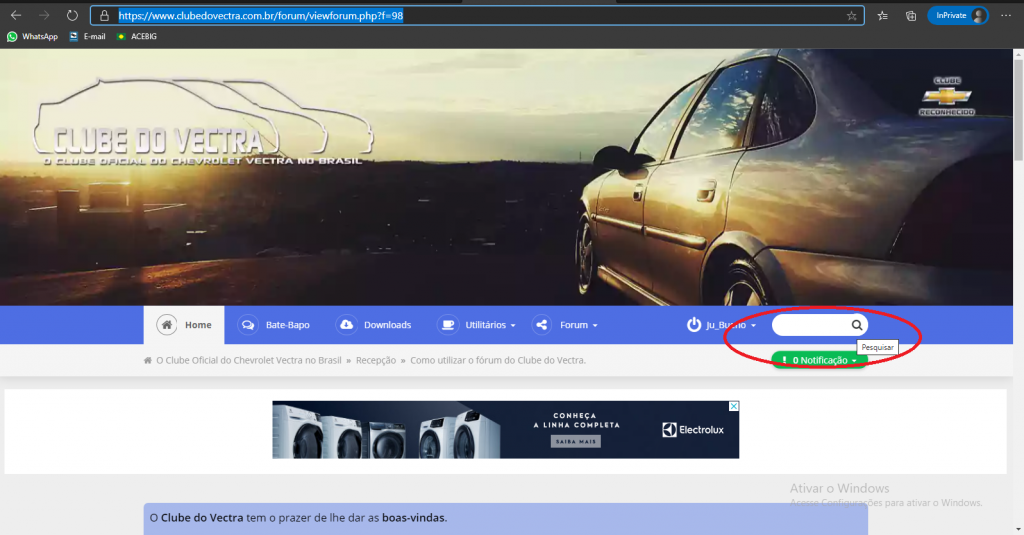The width and height of the screenshot is (1024, 535).
Task: Click the Pesquisar magnifier search icon
Action: [x=857, y=325]
